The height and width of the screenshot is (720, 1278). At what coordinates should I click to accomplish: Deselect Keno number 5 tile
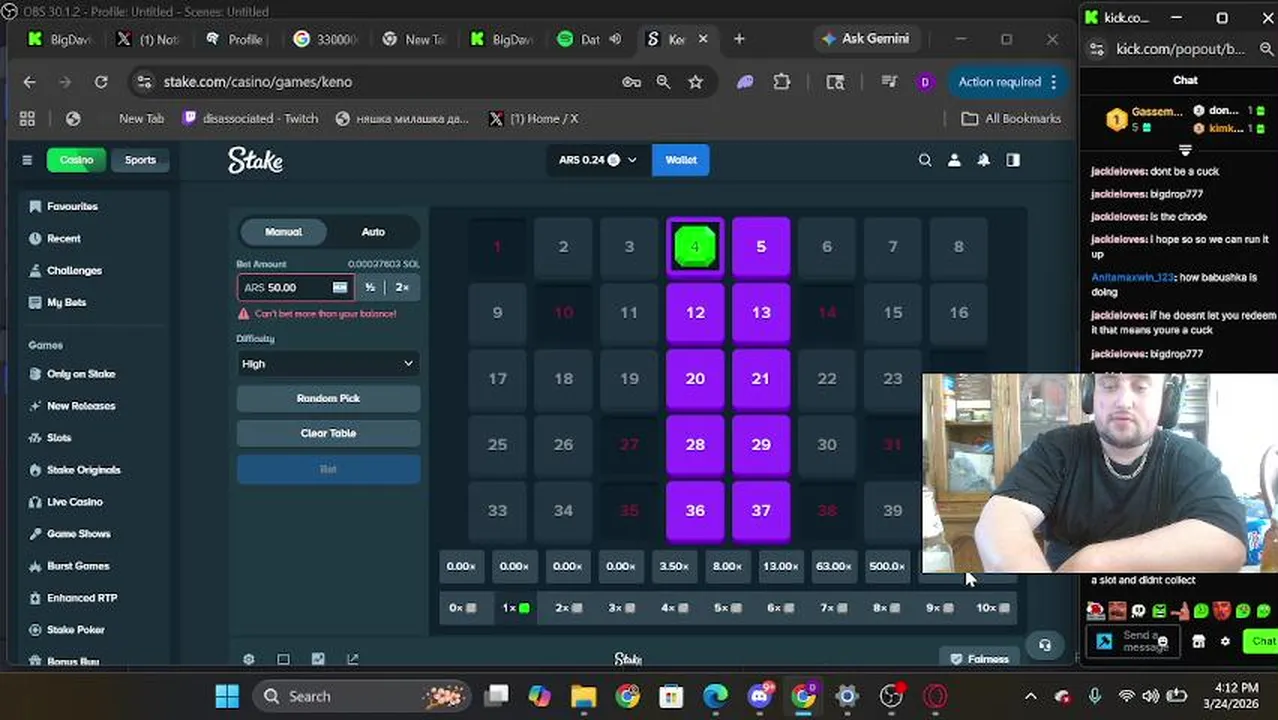(x=761, y=246)
